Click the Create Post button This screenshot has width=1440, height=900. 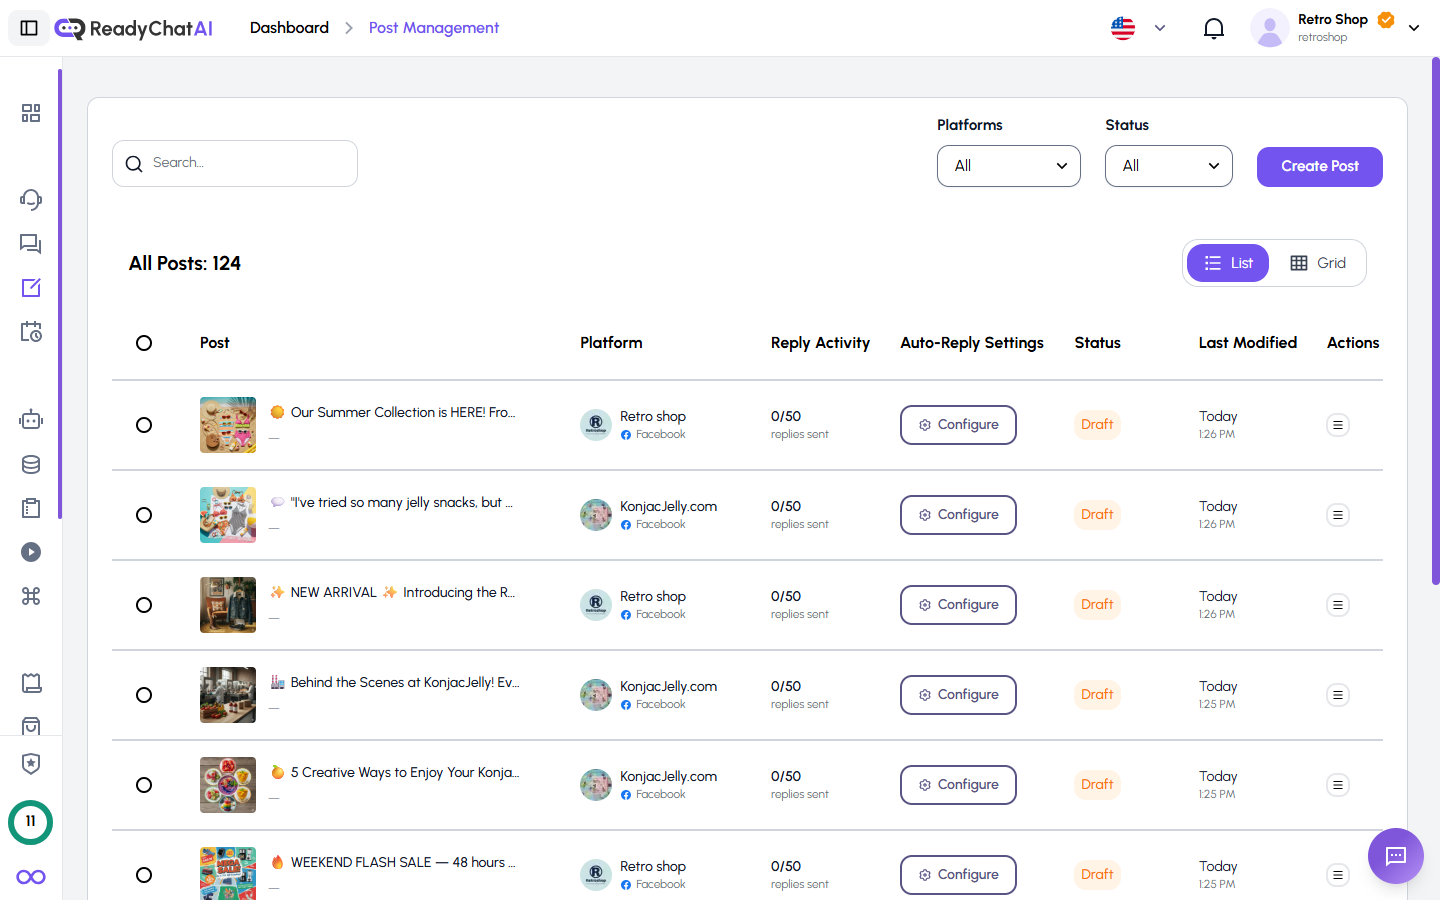point(1319,166)
